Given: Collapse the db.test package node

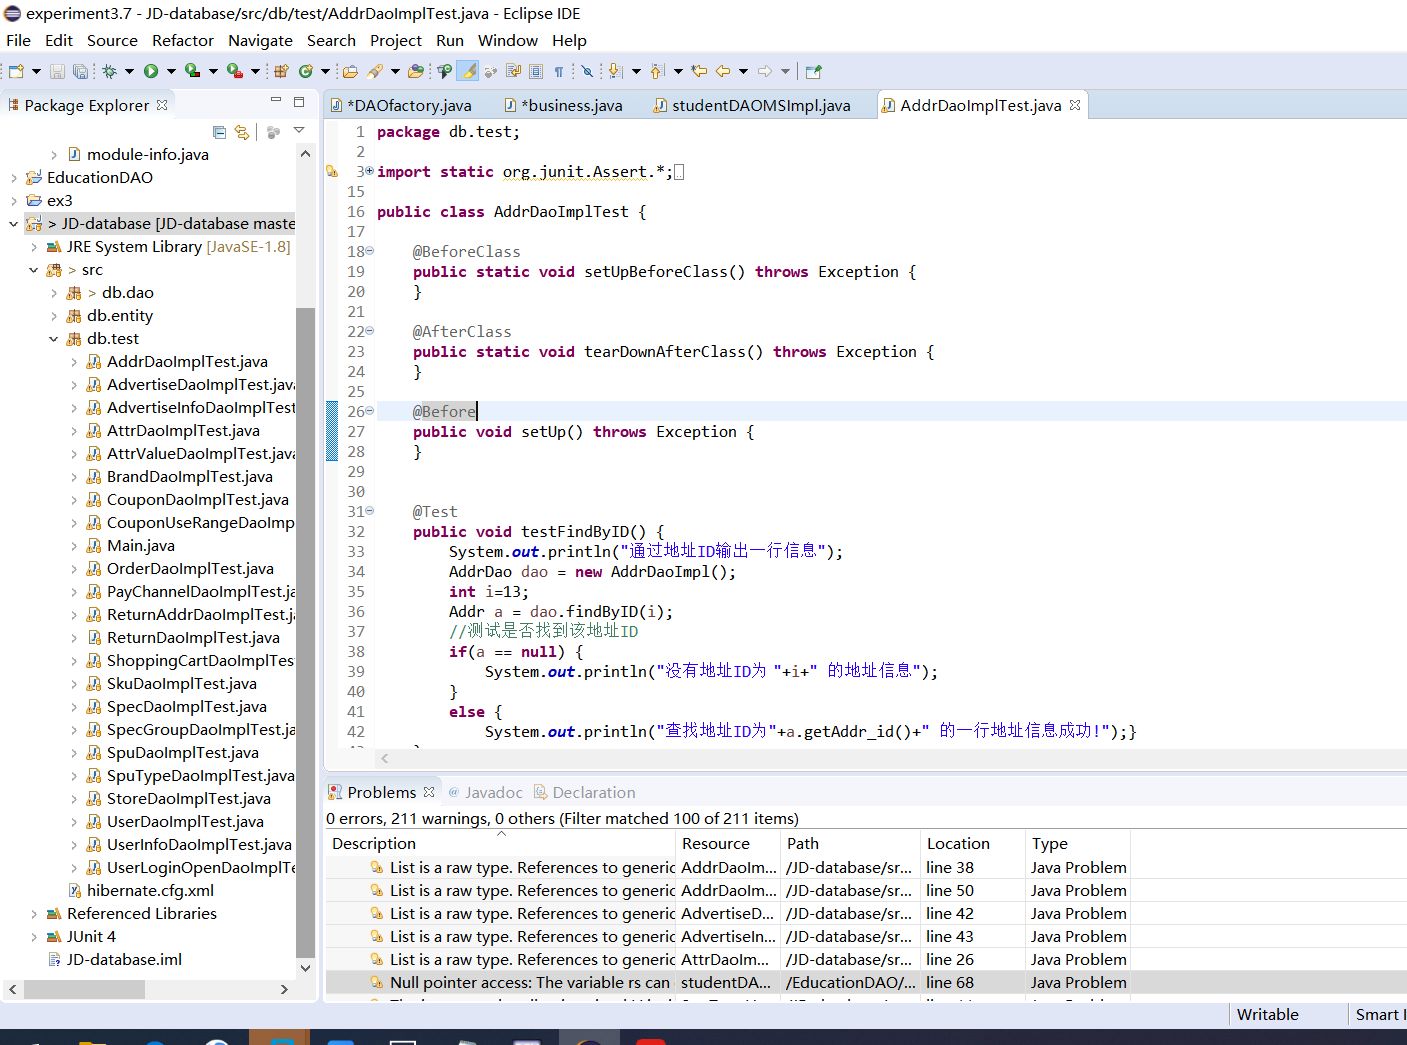Looking at the screenshot, I should coord(54,339).
